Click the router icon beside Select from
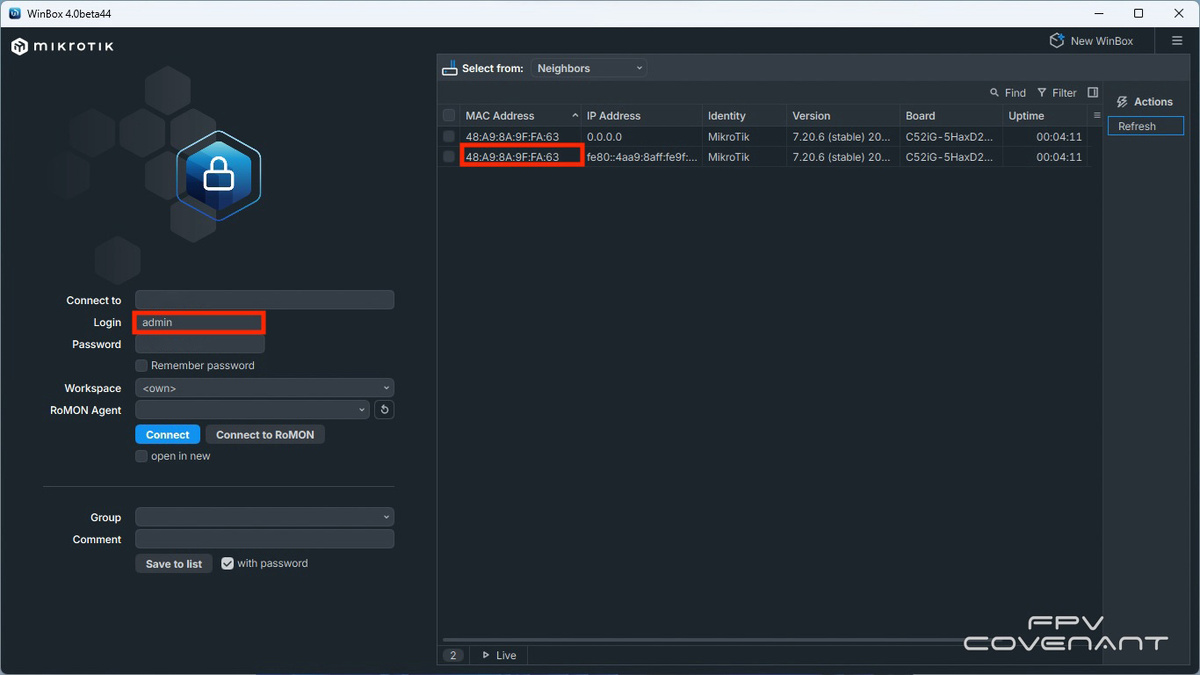This screenshot has height=675, width=1200. (450, 68)
